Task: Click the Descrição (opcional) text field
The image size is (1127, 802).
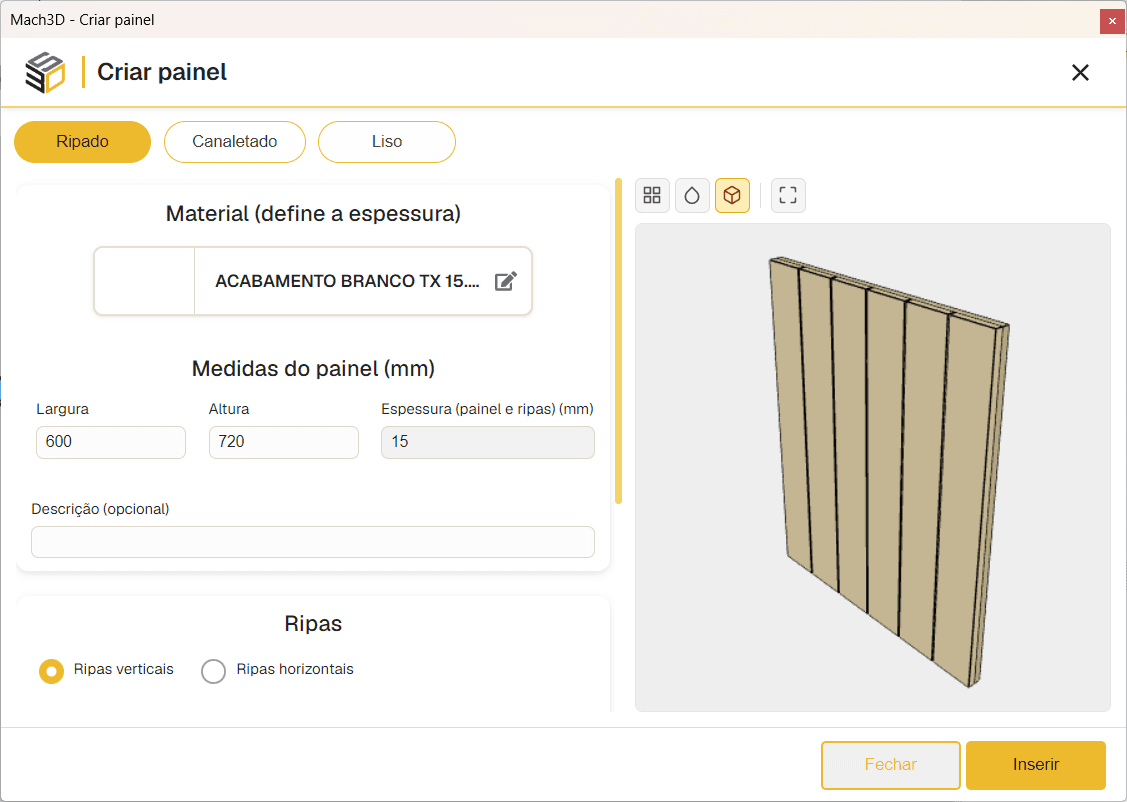Action: click(313, 542)
